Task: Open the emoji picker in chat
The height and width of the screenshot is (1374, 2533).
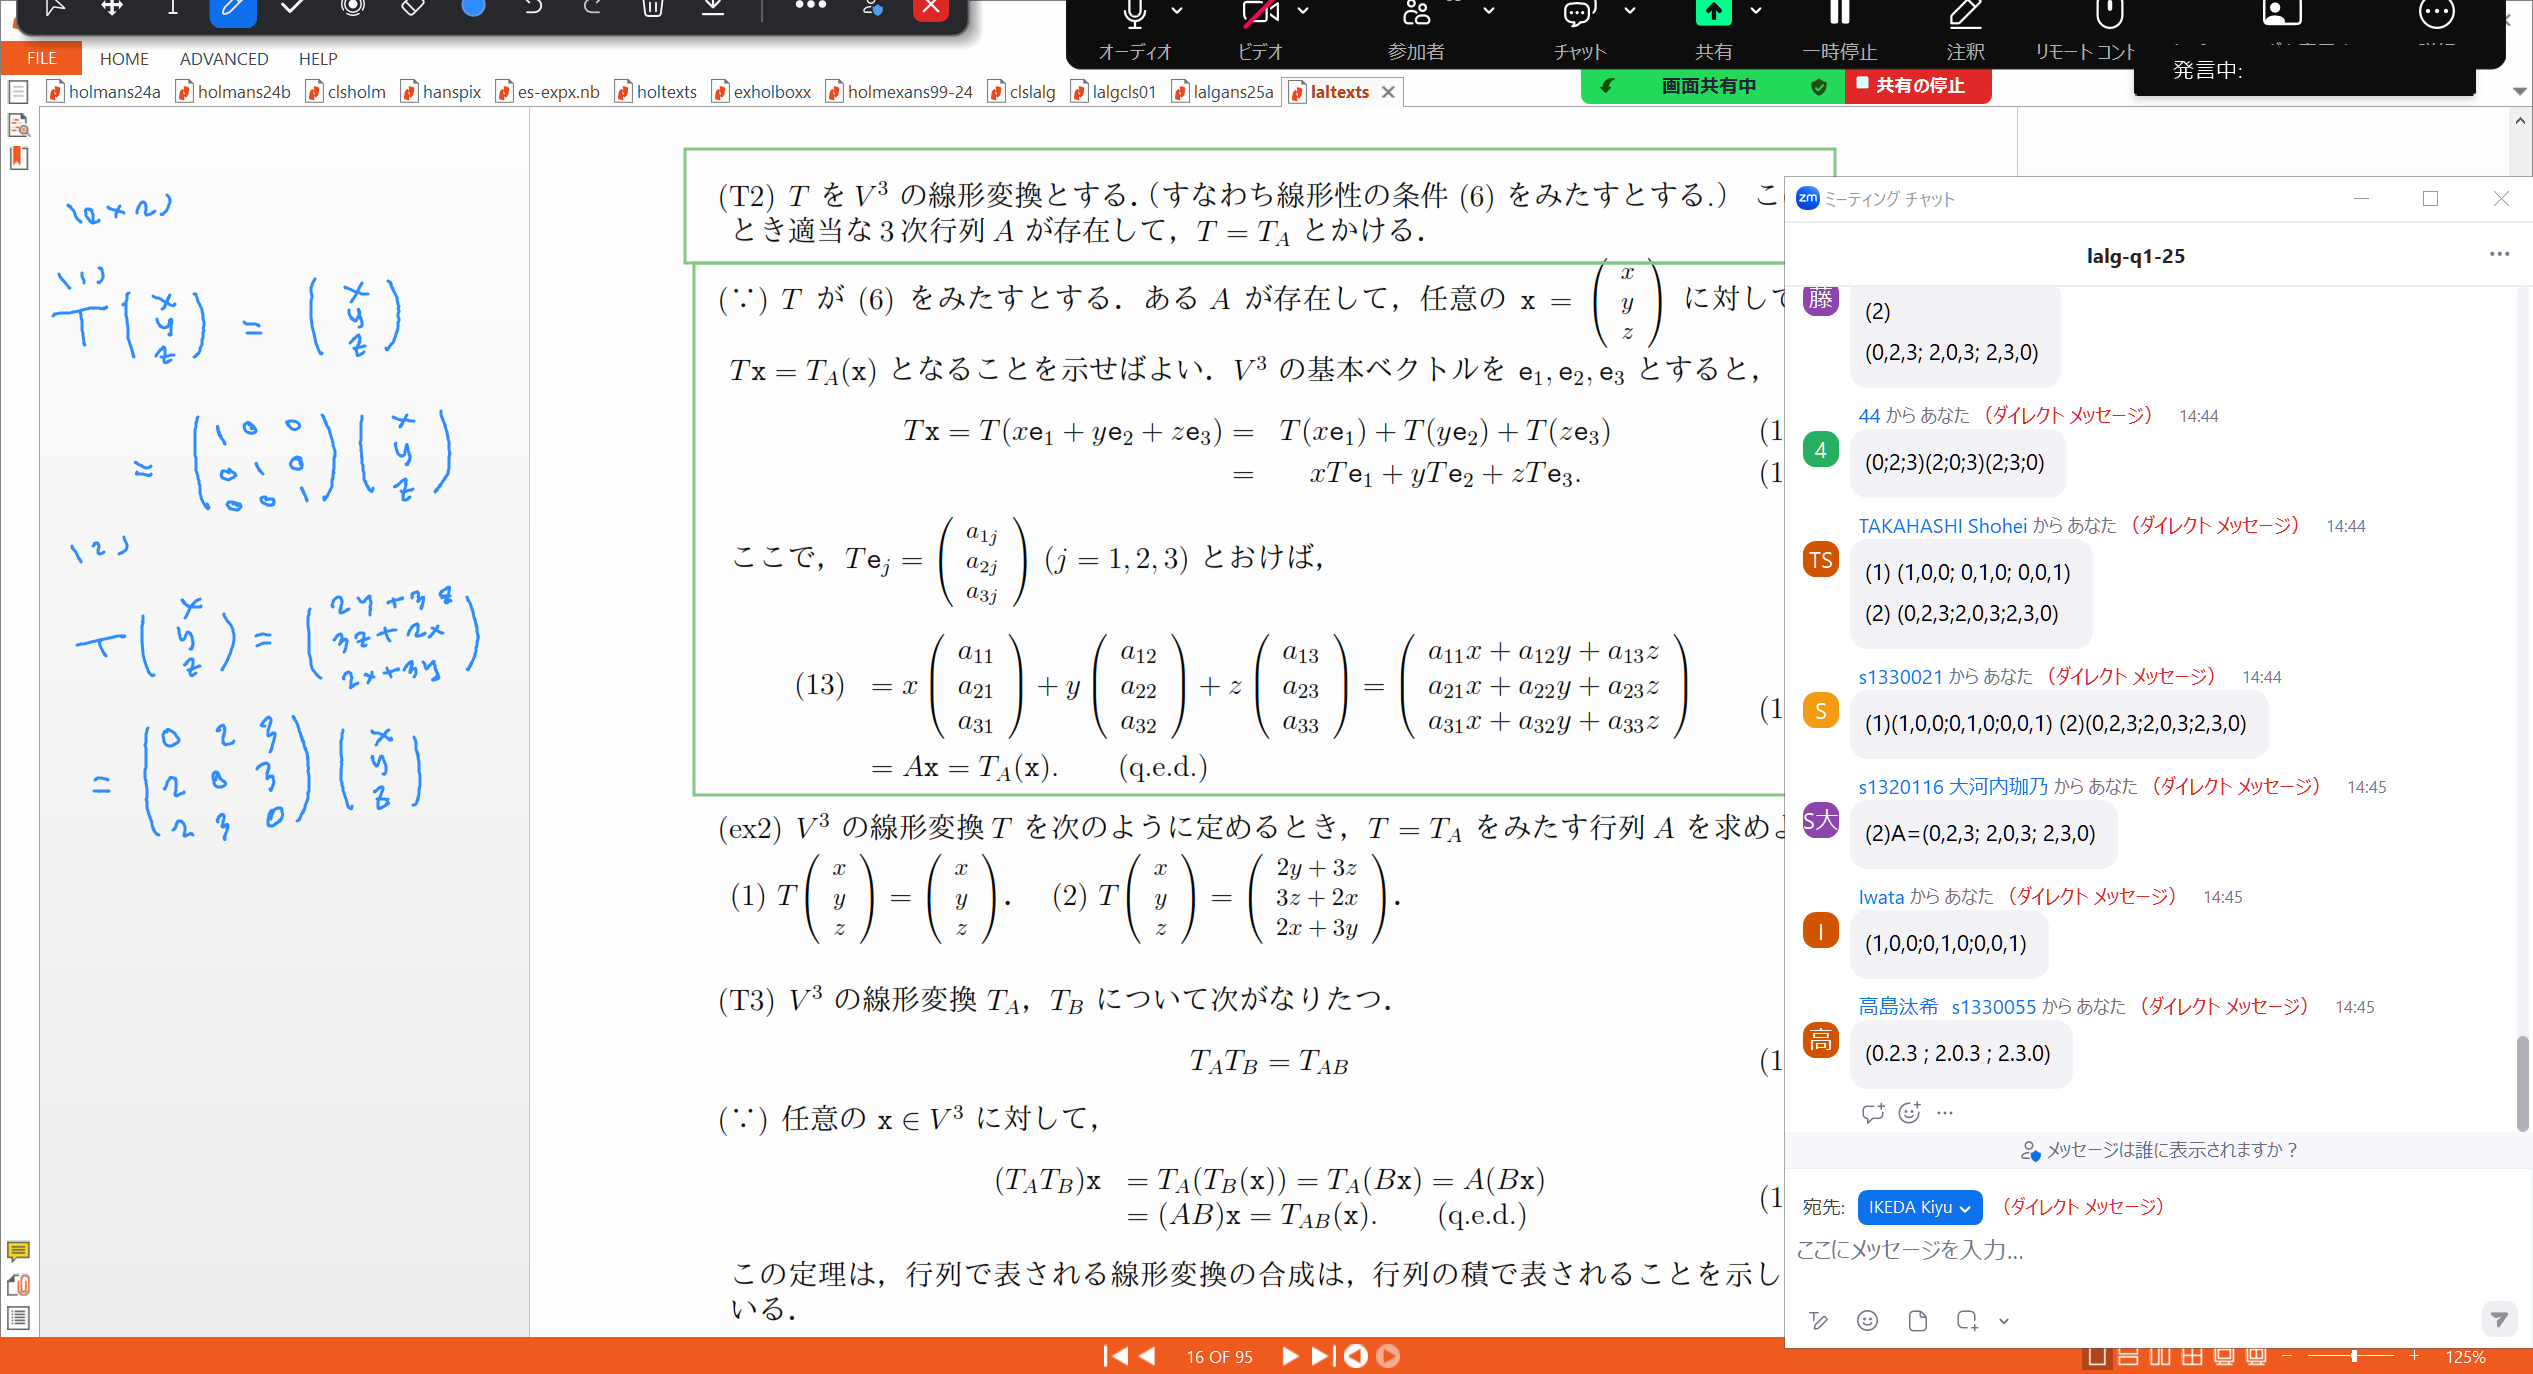Action: click(x=1867, y=1321)
